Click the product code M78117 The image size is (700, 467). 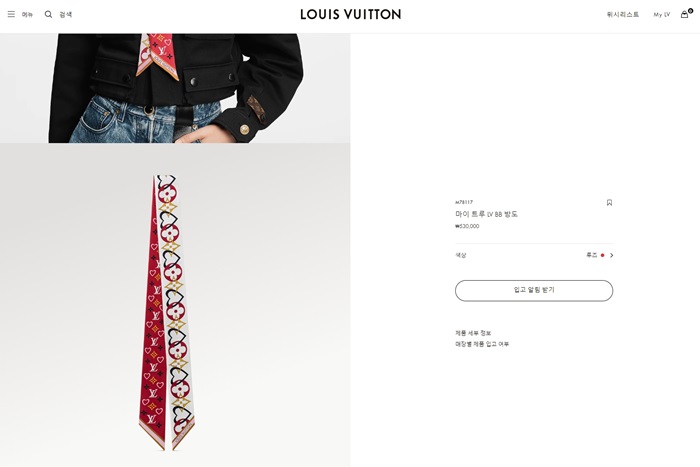tap(464, 202)
